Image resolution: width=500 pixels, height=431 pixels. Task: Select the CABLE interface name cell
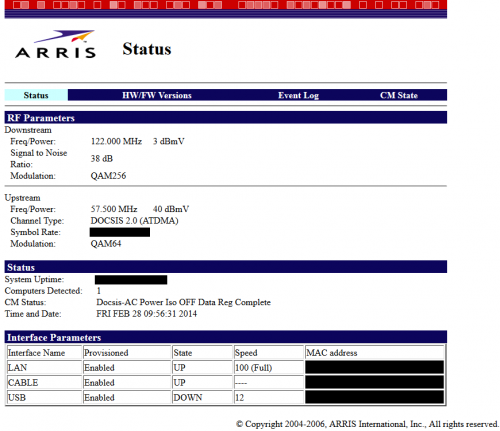click(44, 382)
